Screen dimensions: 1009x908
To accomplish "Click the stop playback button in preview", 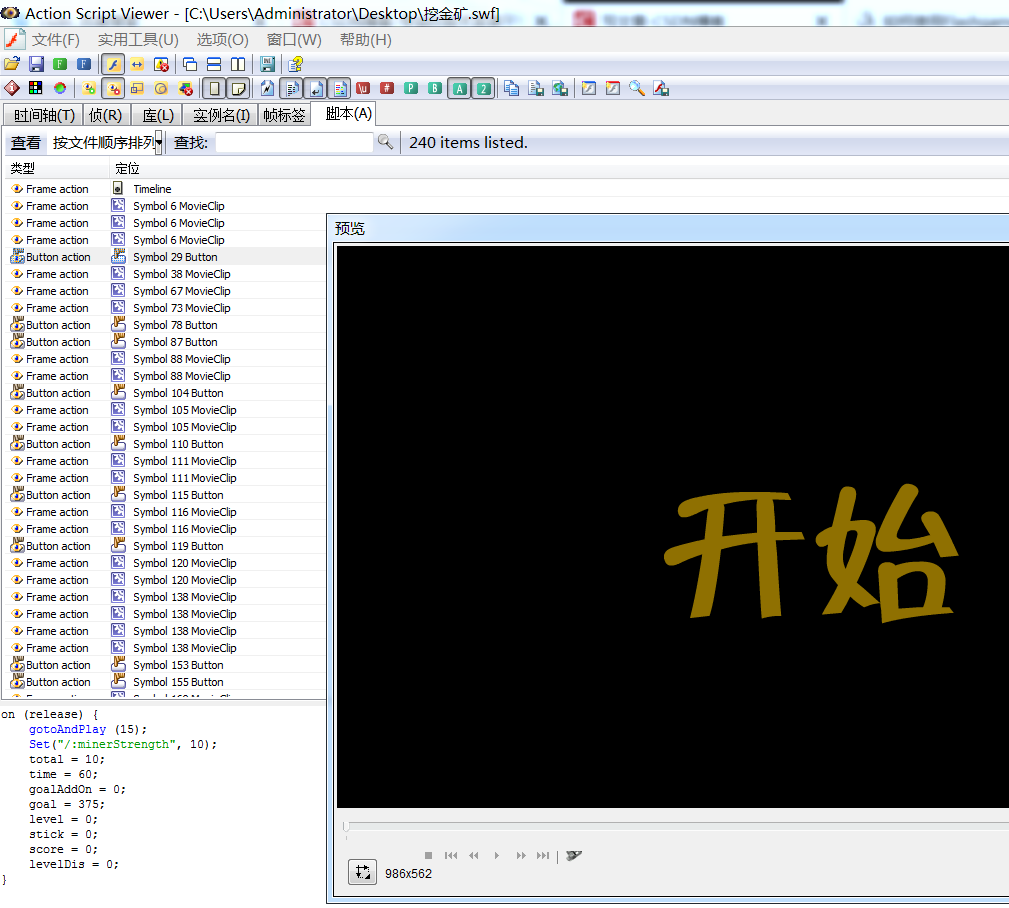I will (429, 855).
